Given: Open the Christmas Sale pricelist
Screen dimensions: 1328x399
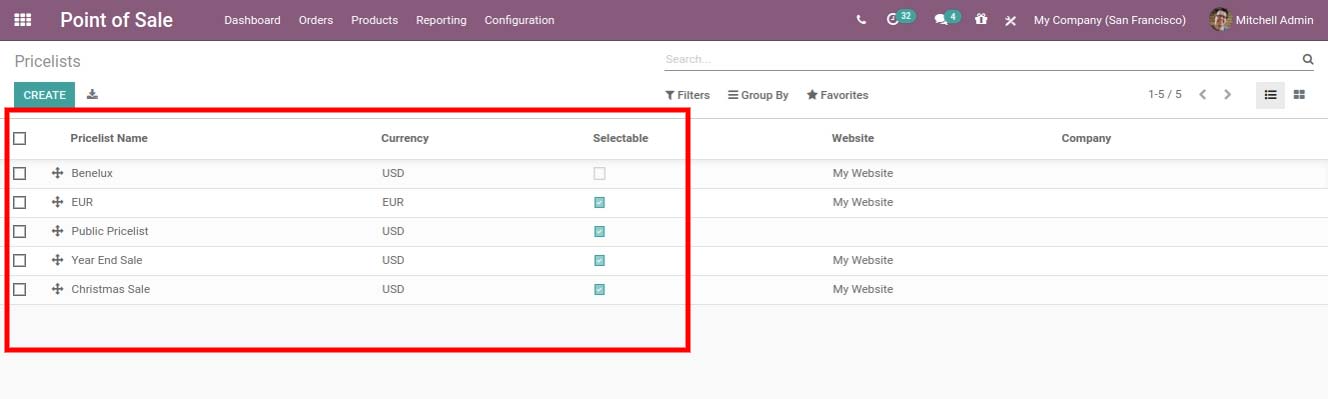Looking at the screenshot, I should [x=111, y=289].
